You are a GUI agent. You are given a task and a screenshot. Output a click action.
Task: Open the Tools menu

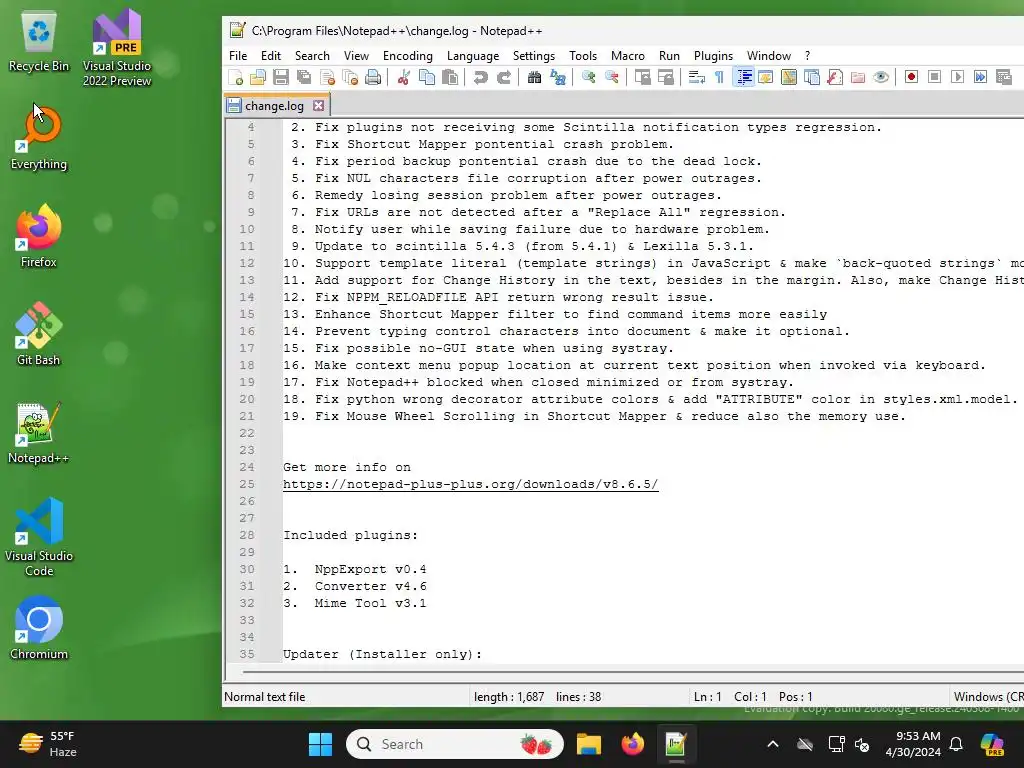(583, 56)
